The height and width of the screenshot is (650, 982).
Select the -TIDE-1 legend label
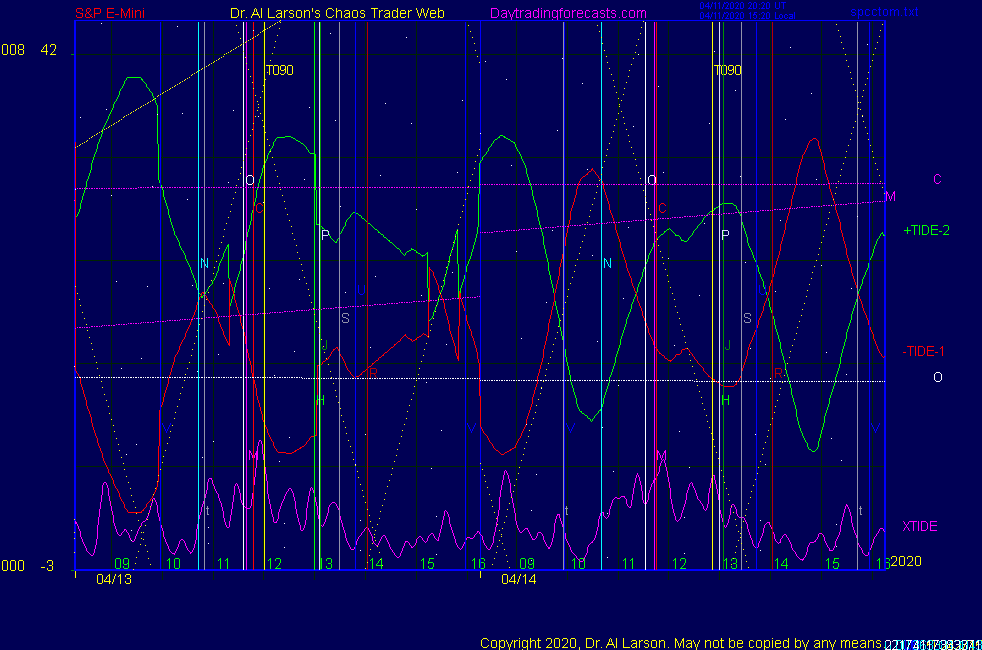[x=923, y=351]
